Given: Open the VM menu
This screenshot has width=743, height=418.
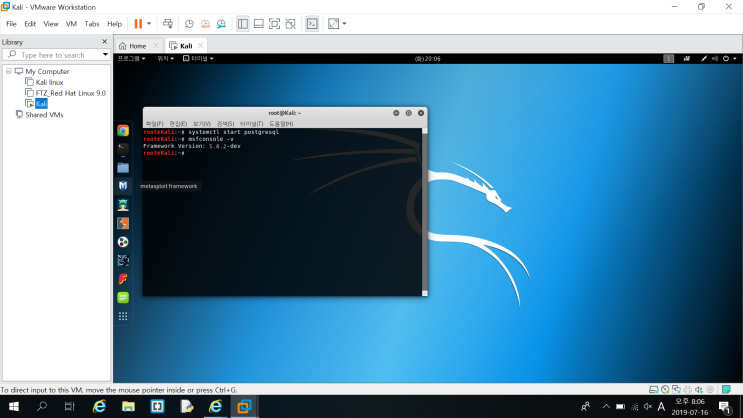Looking at the screenshot, I should pyautogui.click(x=71, y=24).
